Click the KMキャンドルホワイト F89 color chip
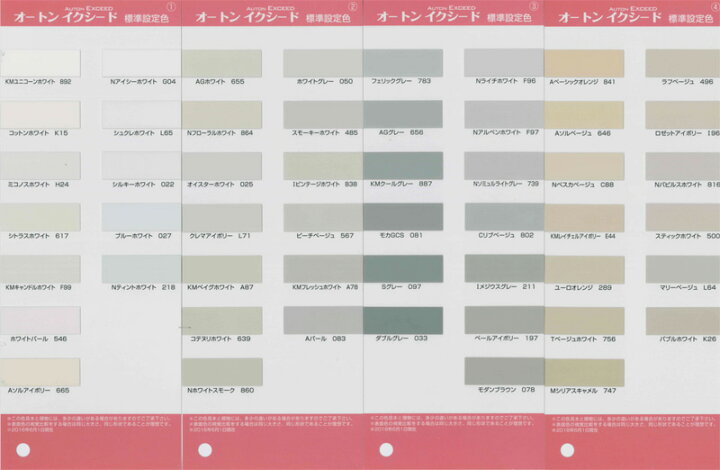 [40, 269]
